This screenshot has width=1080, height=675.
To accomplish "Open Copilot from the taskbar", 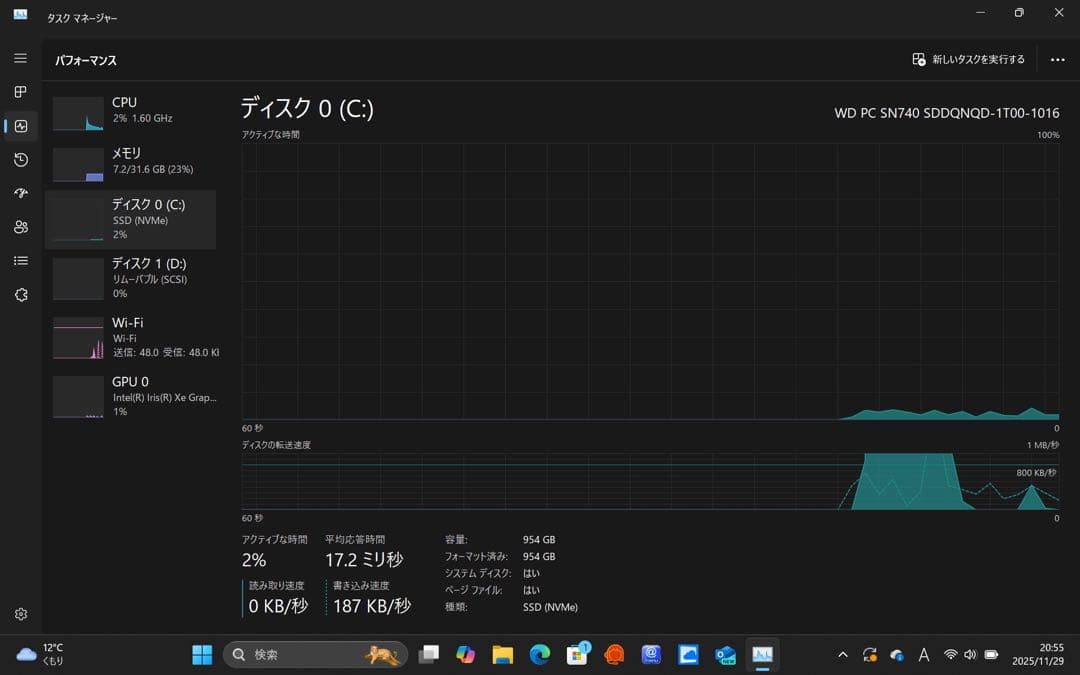I will click(464, 654).
